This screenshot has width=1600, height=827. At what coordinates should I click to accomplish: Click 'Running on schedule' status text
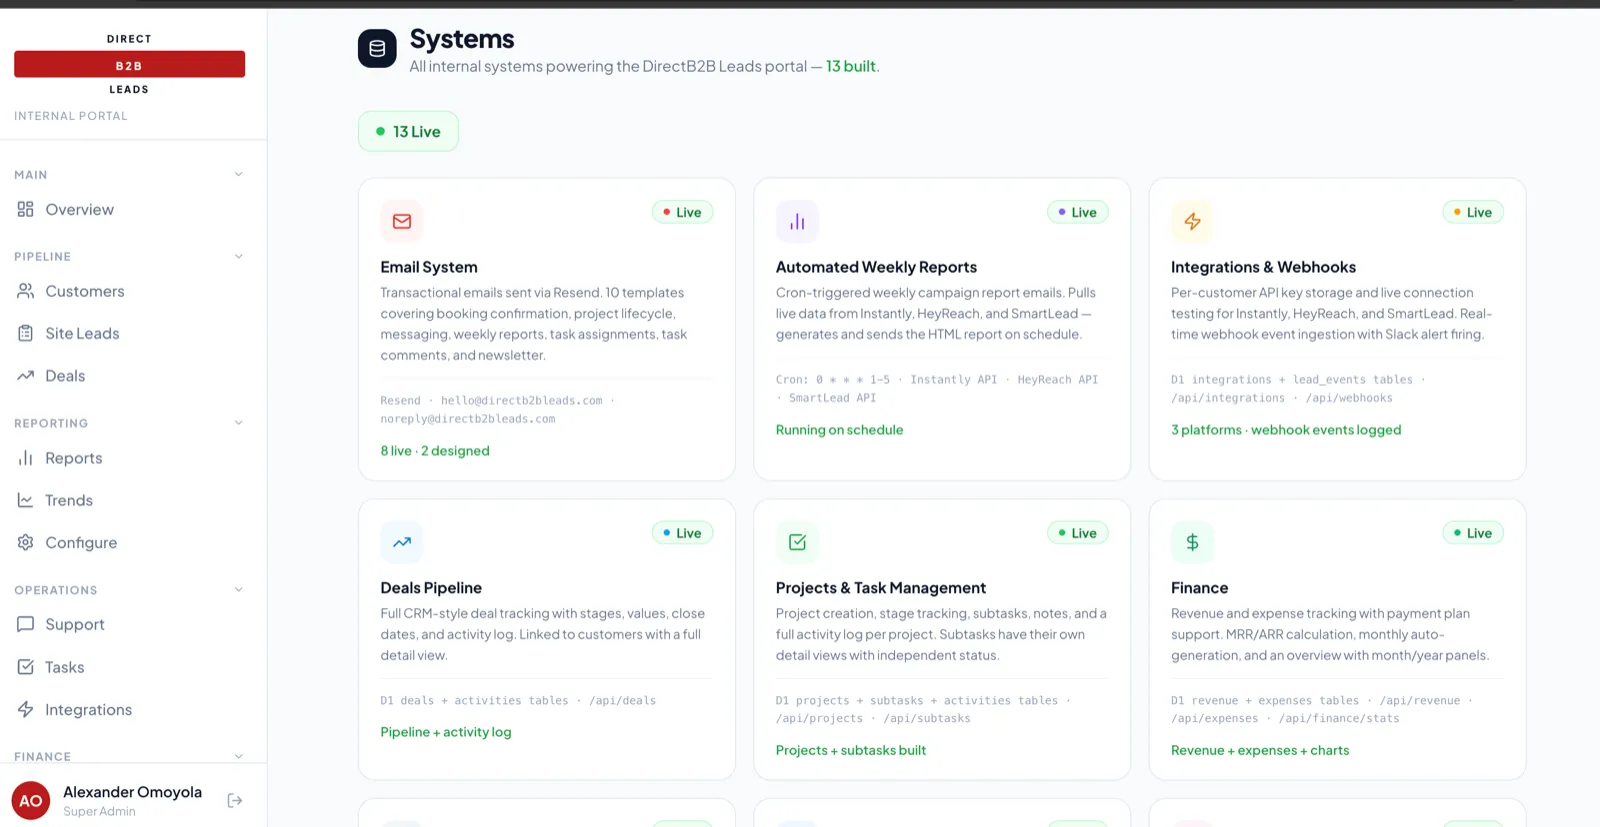839,430
